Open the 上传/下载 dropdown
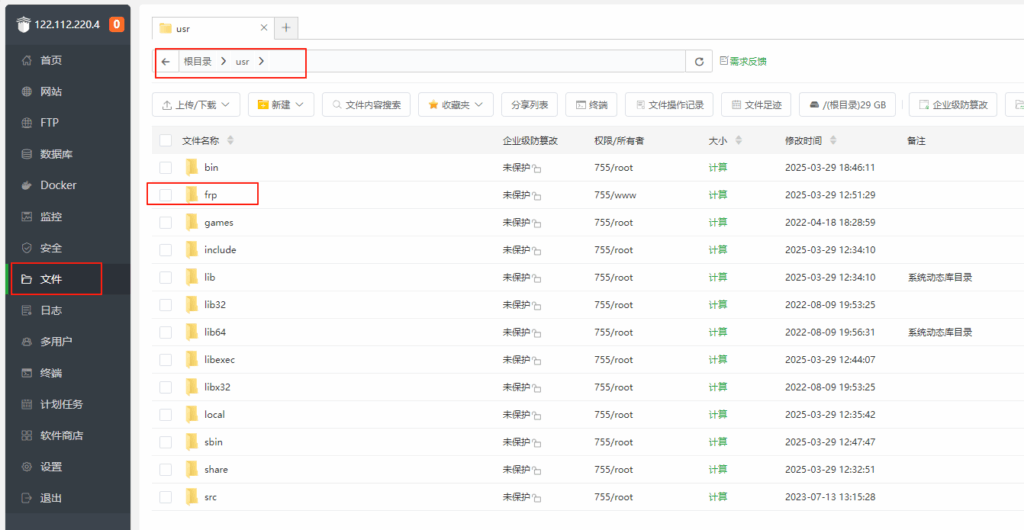Screen dimensions: 1024x530 point(196,104)
